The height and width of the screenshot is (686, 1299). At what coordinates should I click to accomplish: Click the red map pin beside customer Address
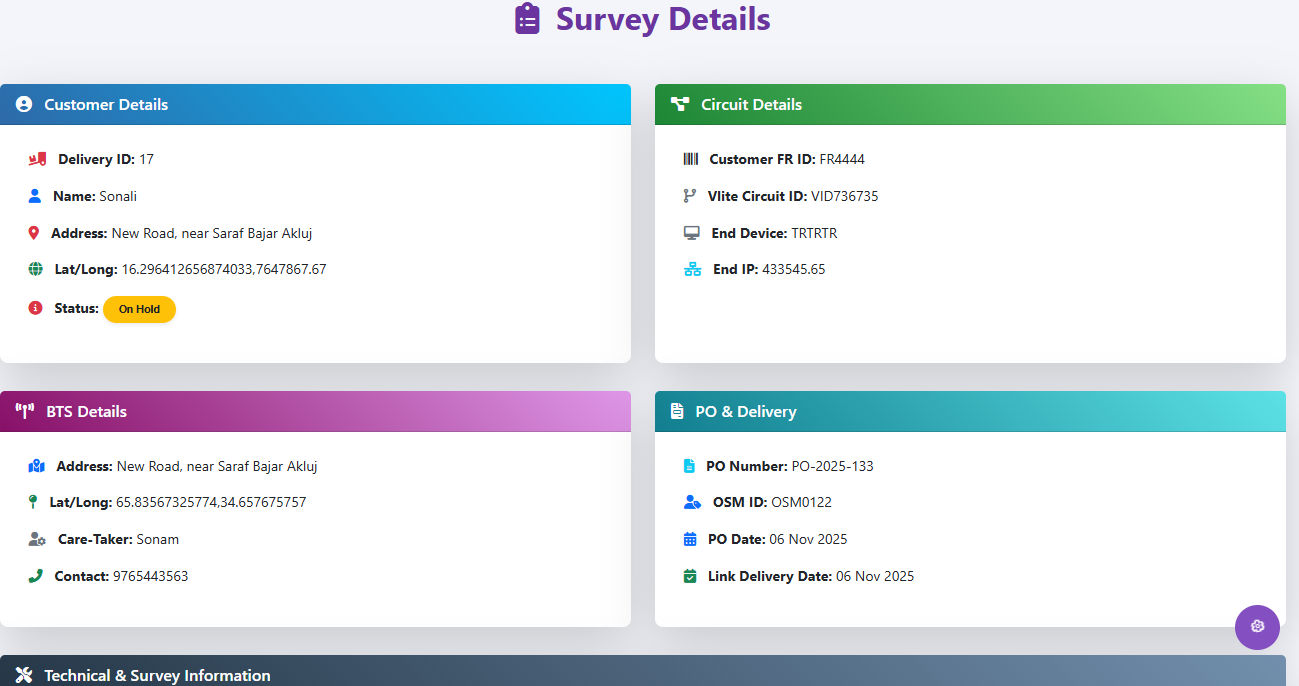[x=34, y=233]
